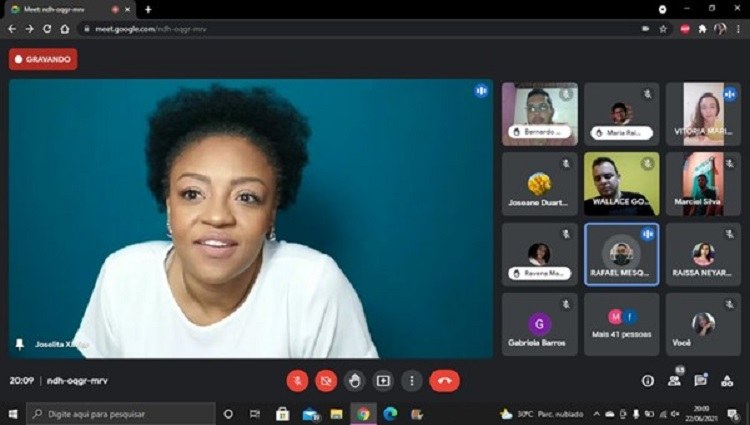
Task: Select your own Você tile
Action: click(703, 325)
